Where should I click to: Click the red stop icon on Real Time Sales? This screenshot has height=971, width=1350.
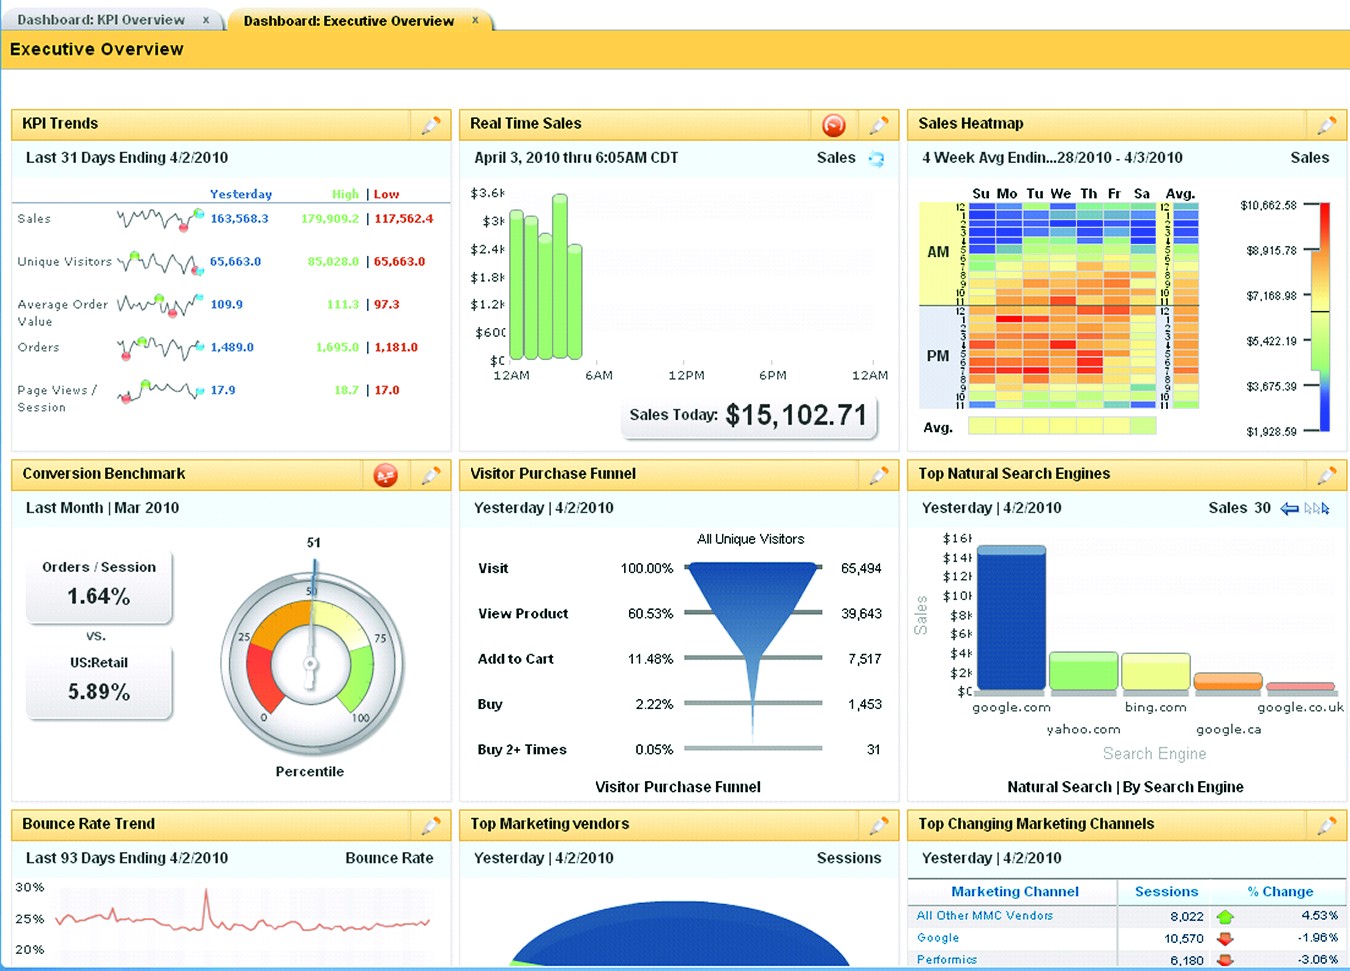(834, 125)
